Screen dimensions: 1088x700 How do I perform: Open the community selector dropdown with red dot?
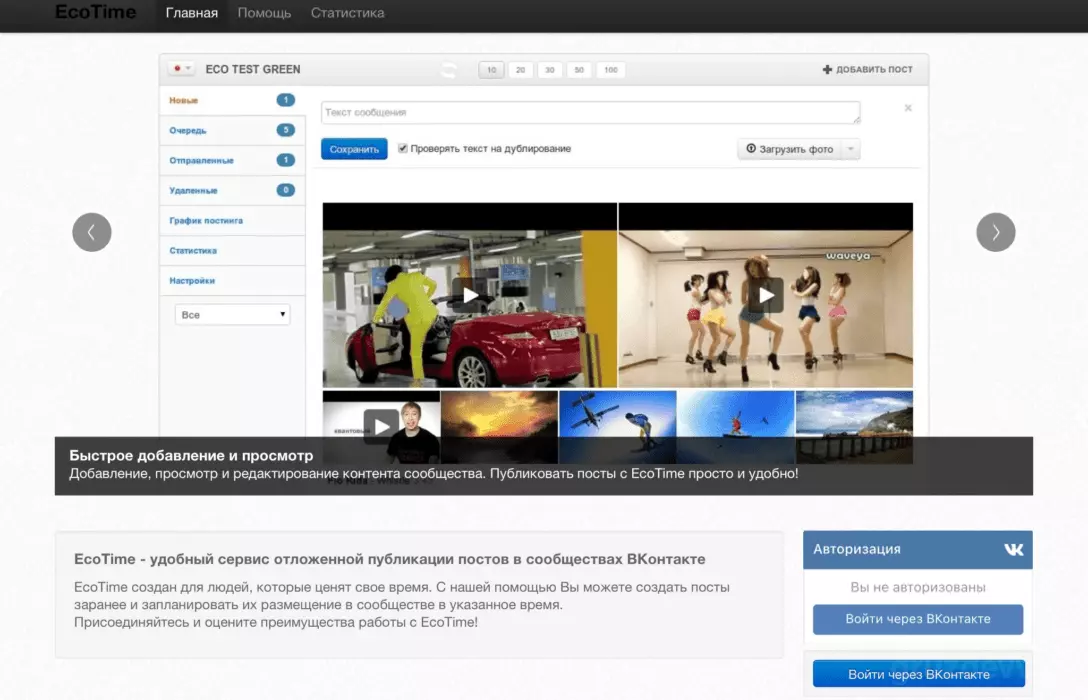(x=182, y=69)
